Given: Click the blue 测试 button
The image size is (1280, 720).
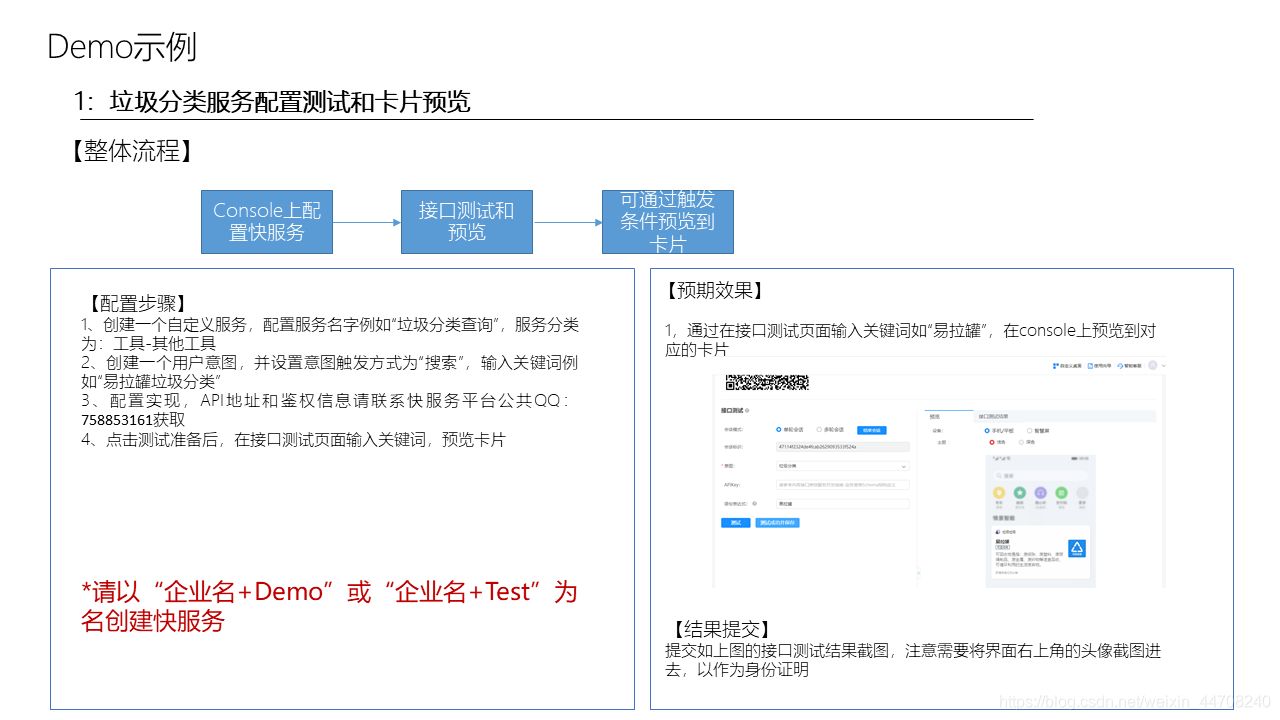Looking at the screenshot, I should pyautogui.click(x=736, y=522).
